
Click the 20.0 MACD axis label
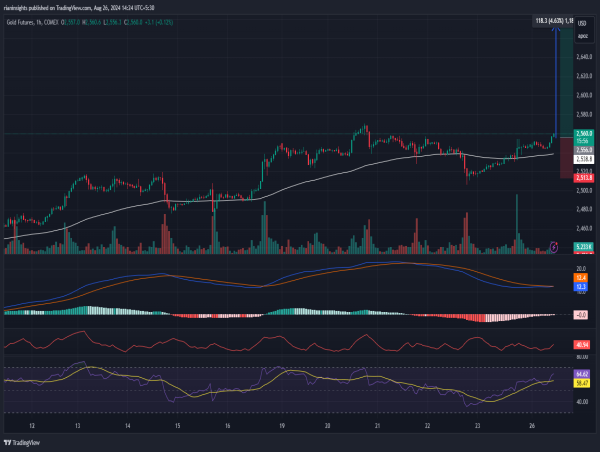[581, 269]
